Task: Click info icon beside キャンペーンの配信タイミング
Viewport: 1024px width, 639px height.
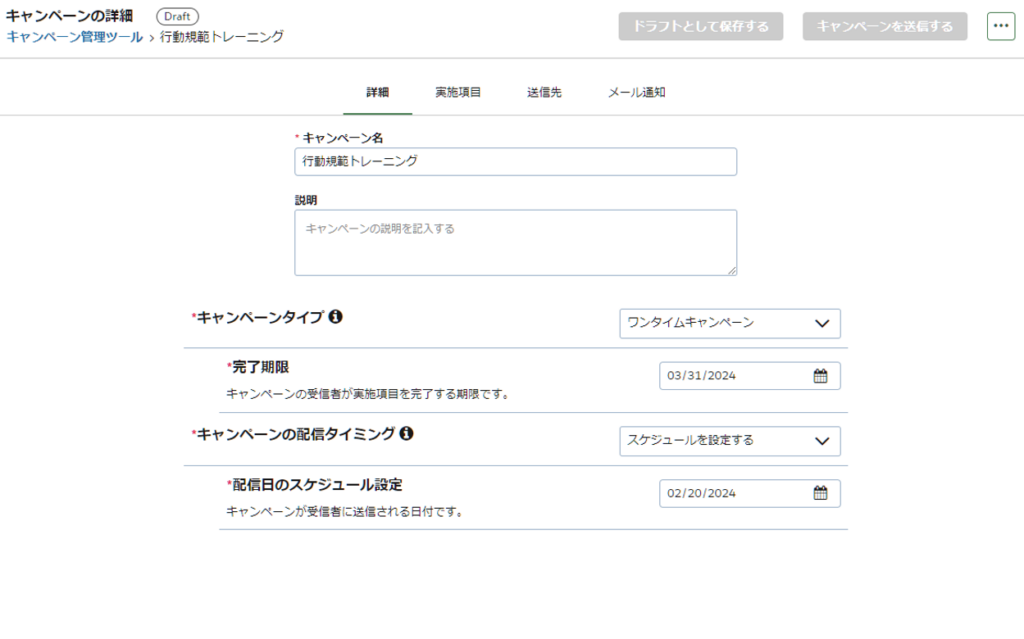Action: 406,433
